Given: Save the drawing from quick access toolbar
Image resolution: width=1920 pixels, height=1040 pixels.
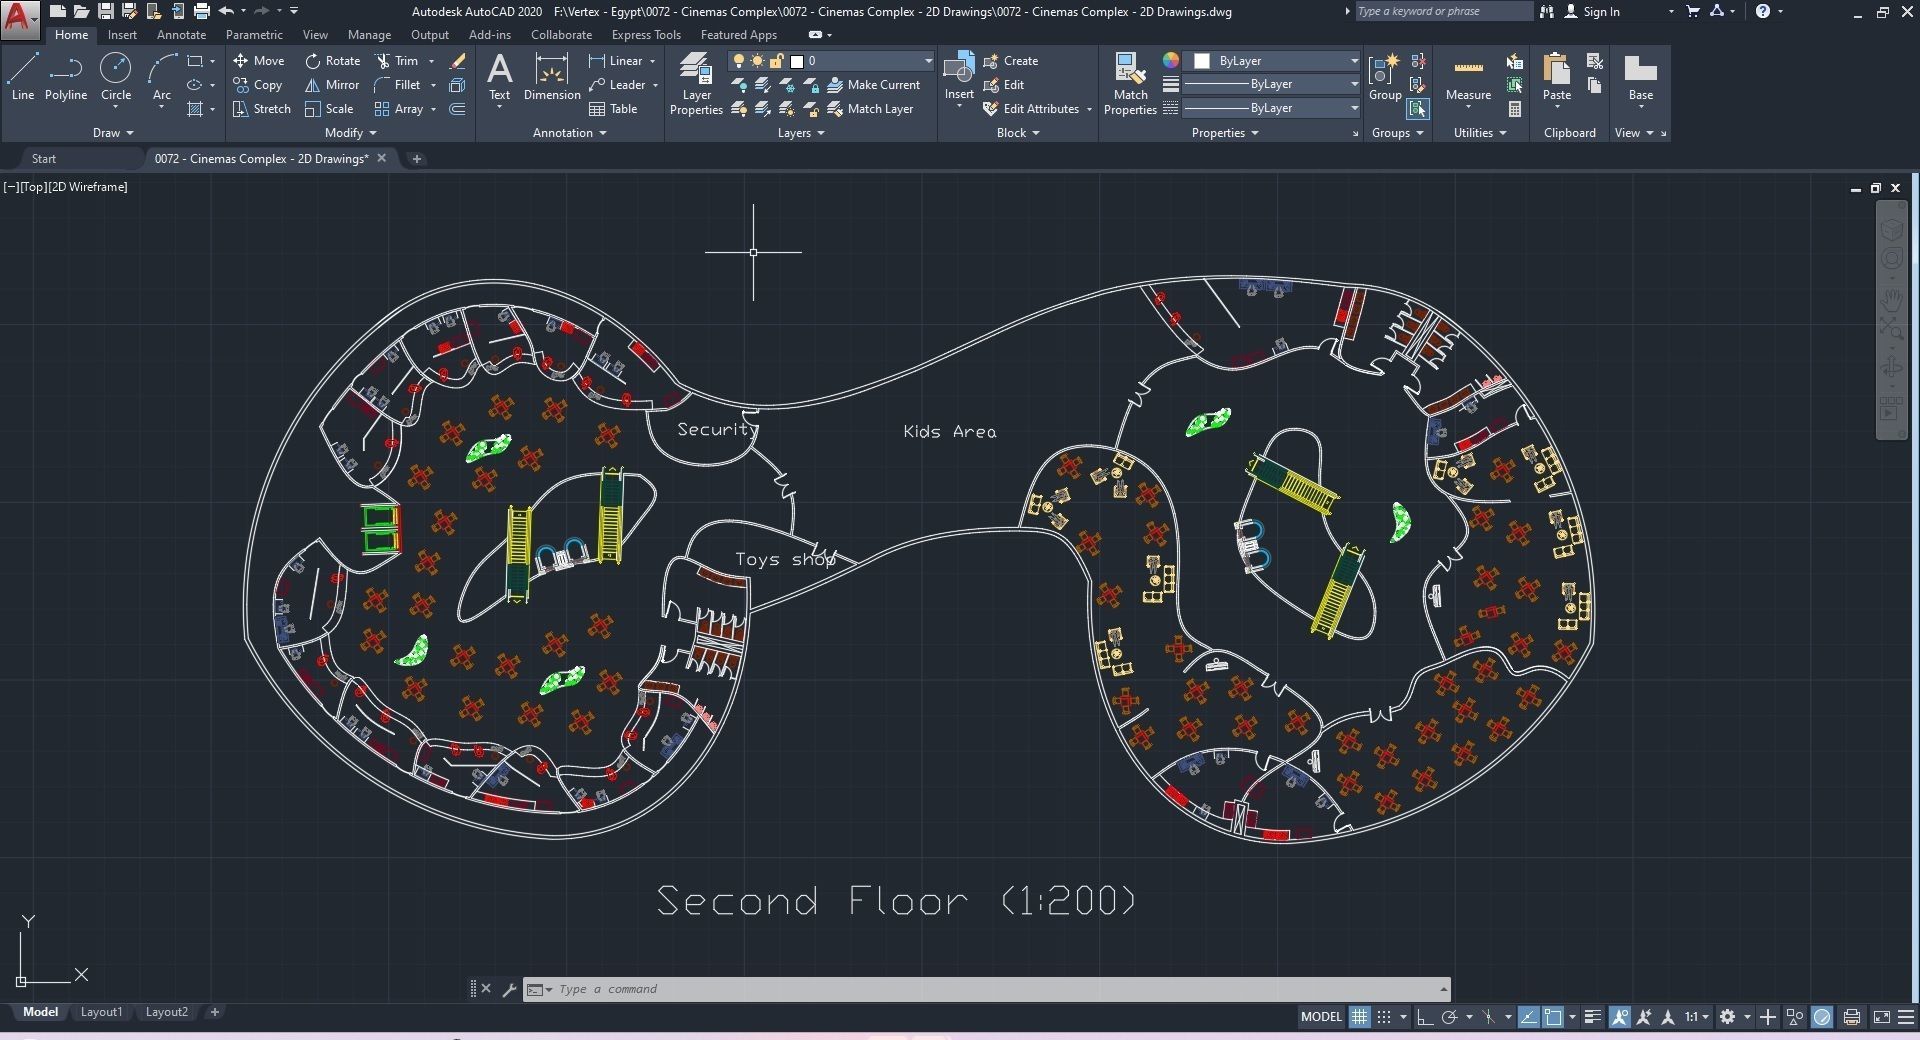Looking at the screenshot, I should tap(105, 11).
